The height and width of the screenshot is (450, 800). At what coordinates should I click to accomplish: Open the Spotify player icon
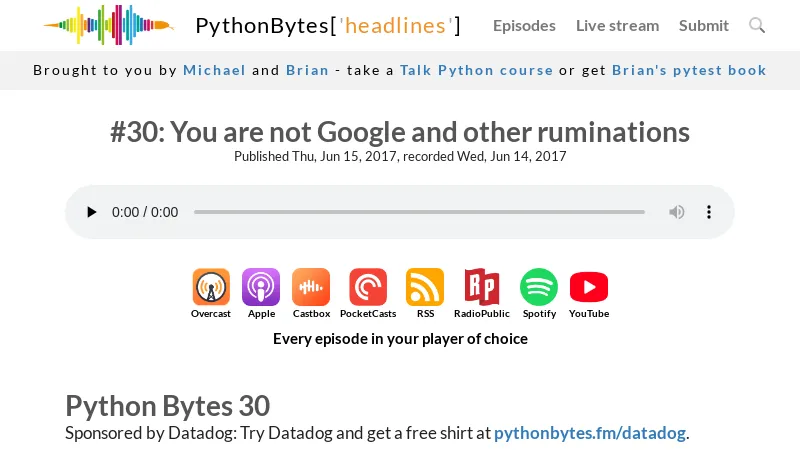(539, 288)
